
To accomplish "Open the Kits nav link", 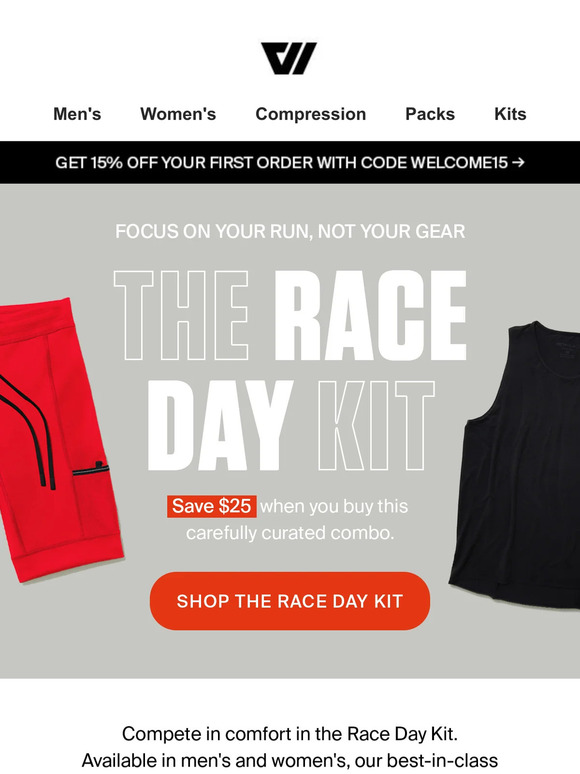I will 510,114.
